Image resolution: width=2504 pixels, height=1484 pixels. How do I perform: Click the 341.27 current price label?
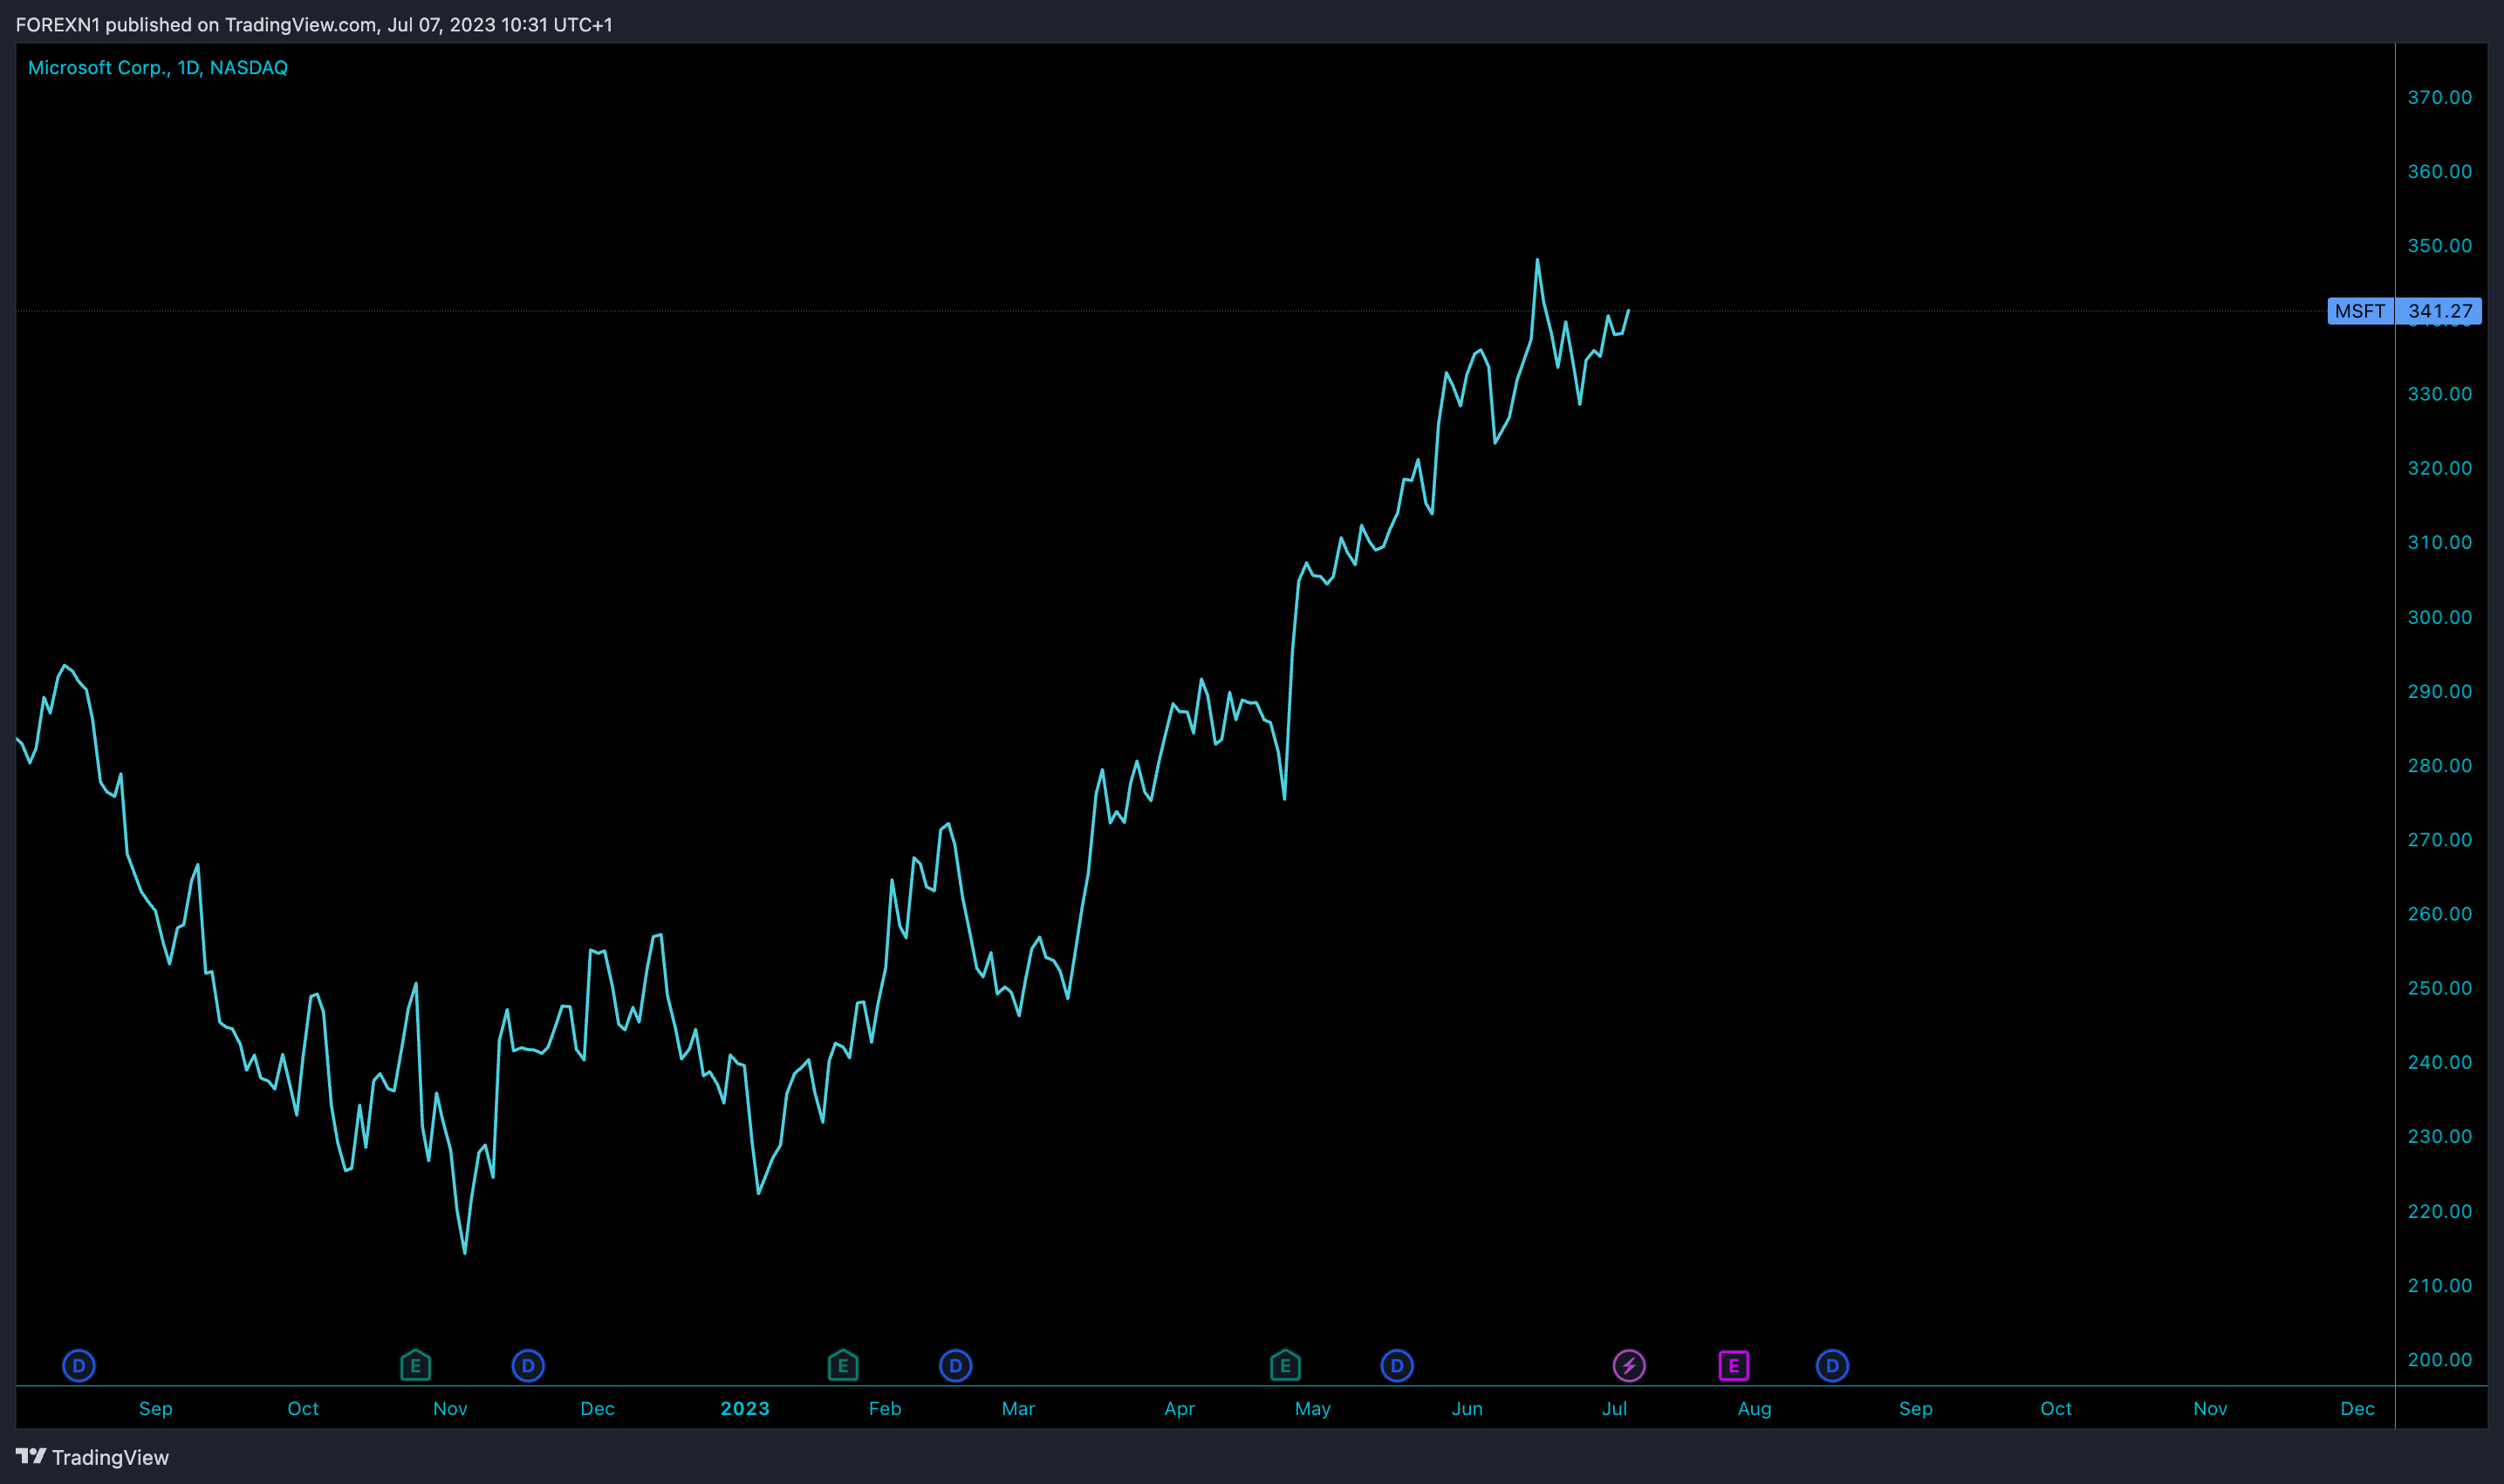[2439, 311]
